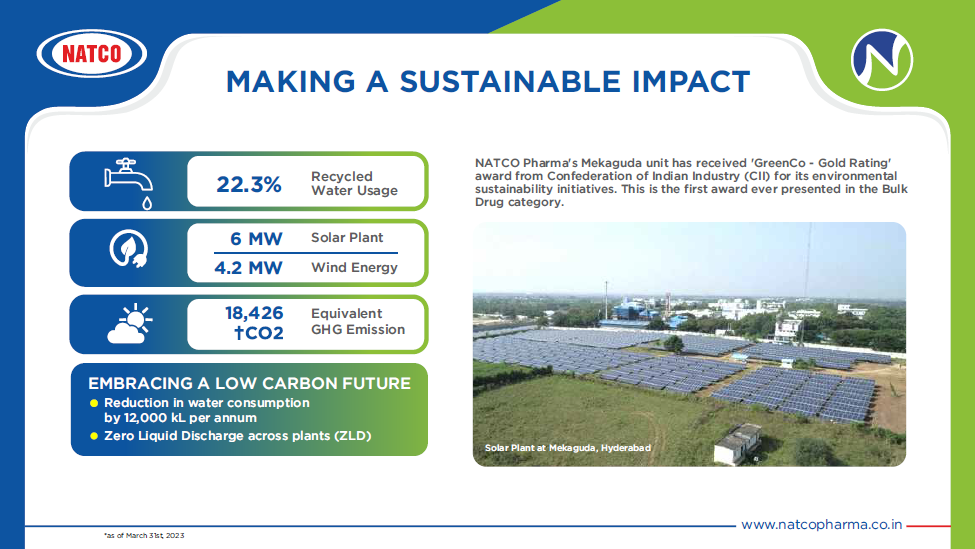Select the Recycled Water Usage label
This screenshot has height=549, width=975.
(x=354, y=183)
